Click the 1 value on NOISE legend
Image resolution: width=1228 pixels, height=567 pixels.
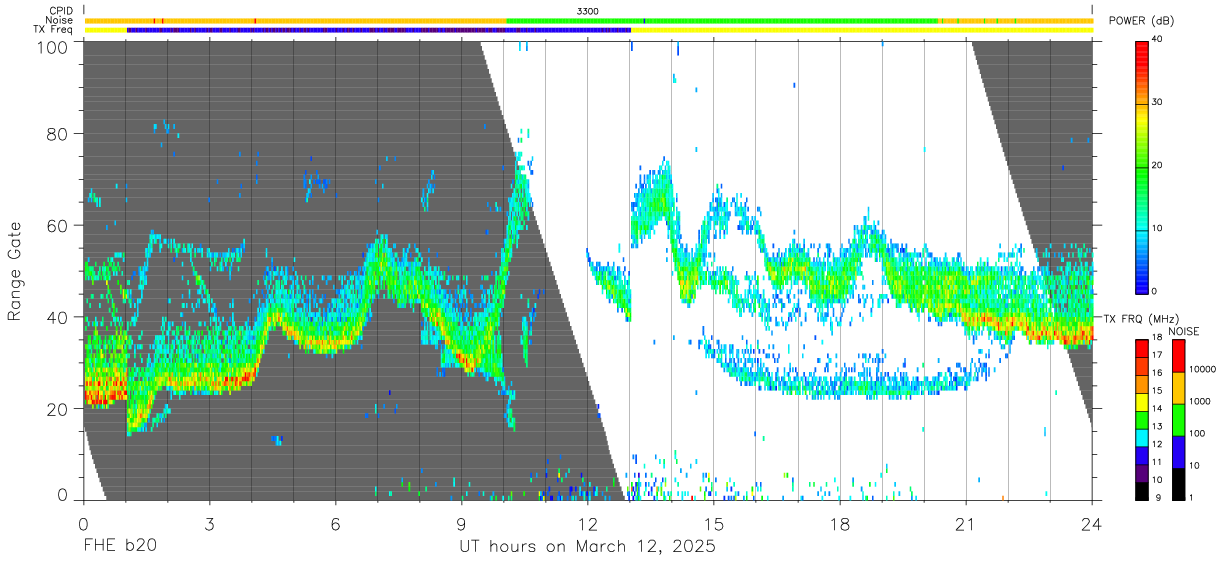[x=1192, y=497]
